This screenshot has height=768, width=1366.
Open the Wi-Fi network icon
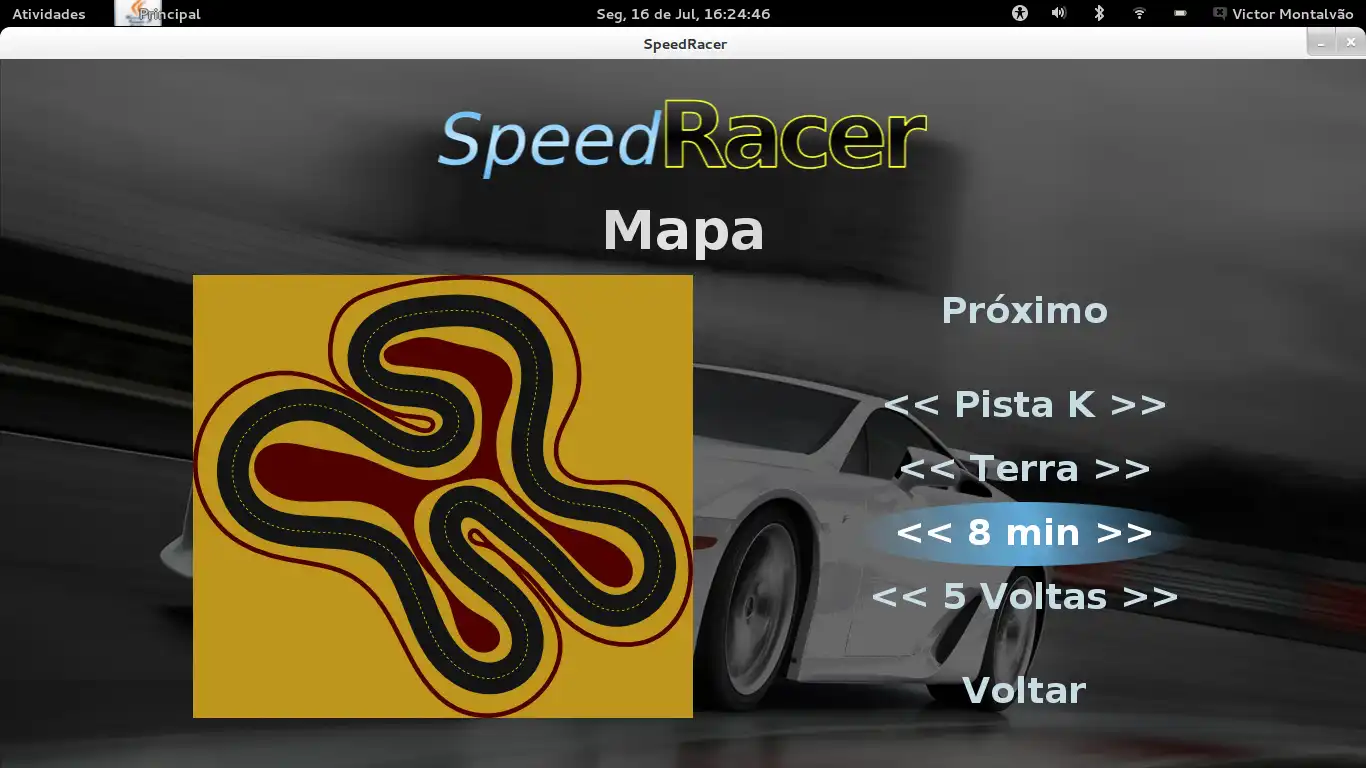1139,13
